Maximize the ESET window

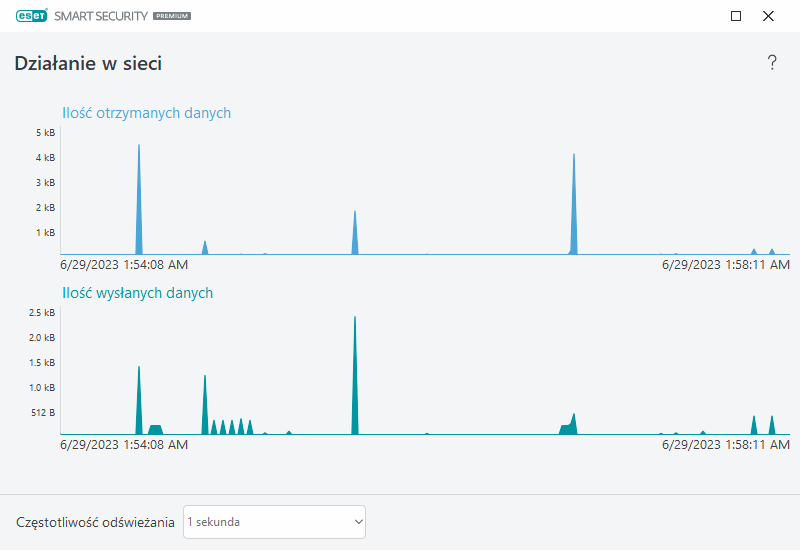tap(736, 16)
